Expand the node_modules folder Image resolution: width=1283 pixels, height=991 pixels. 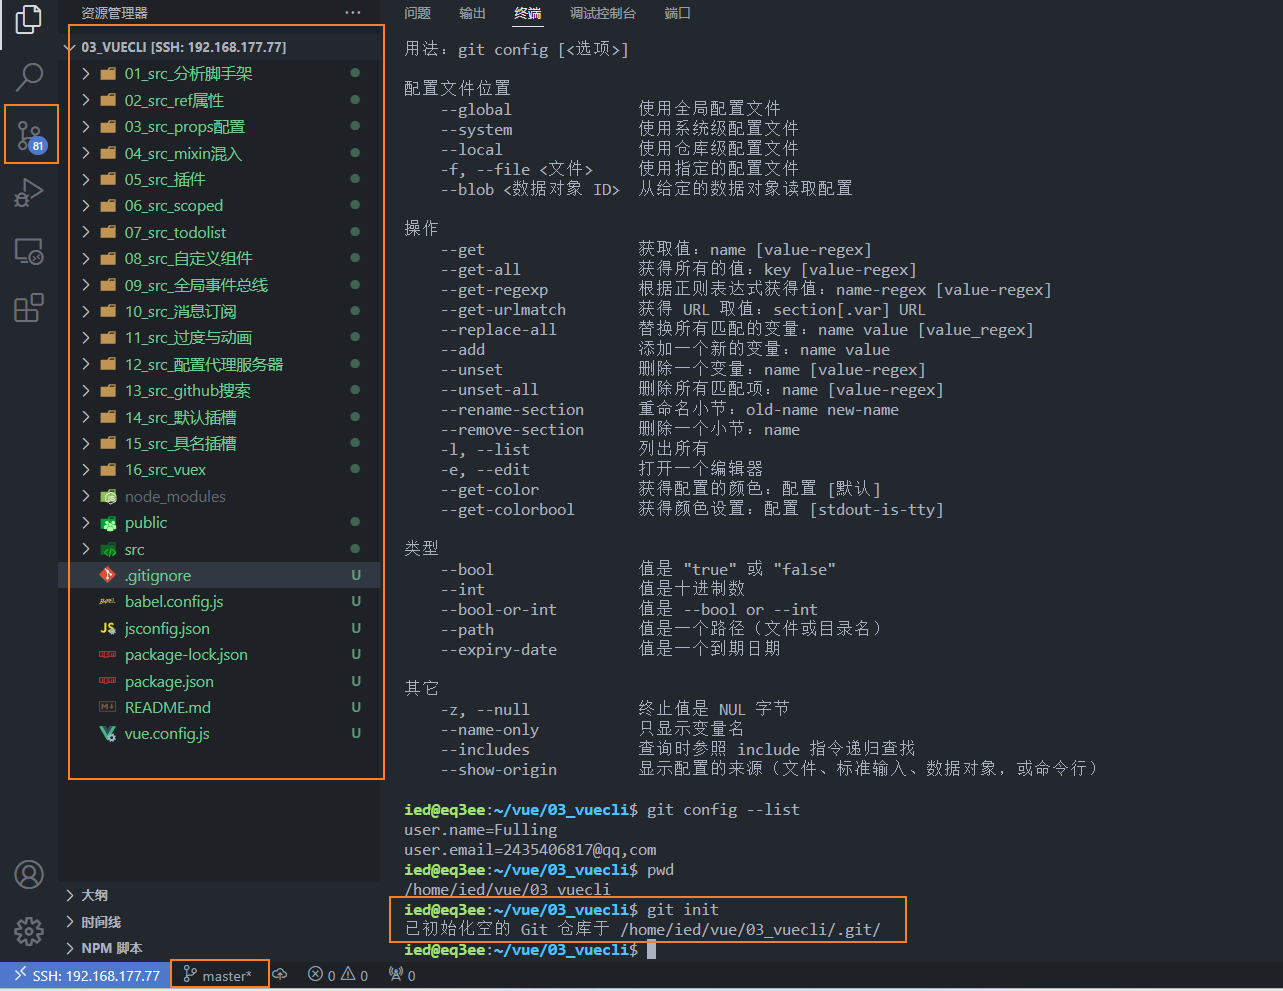coord(219,496)
